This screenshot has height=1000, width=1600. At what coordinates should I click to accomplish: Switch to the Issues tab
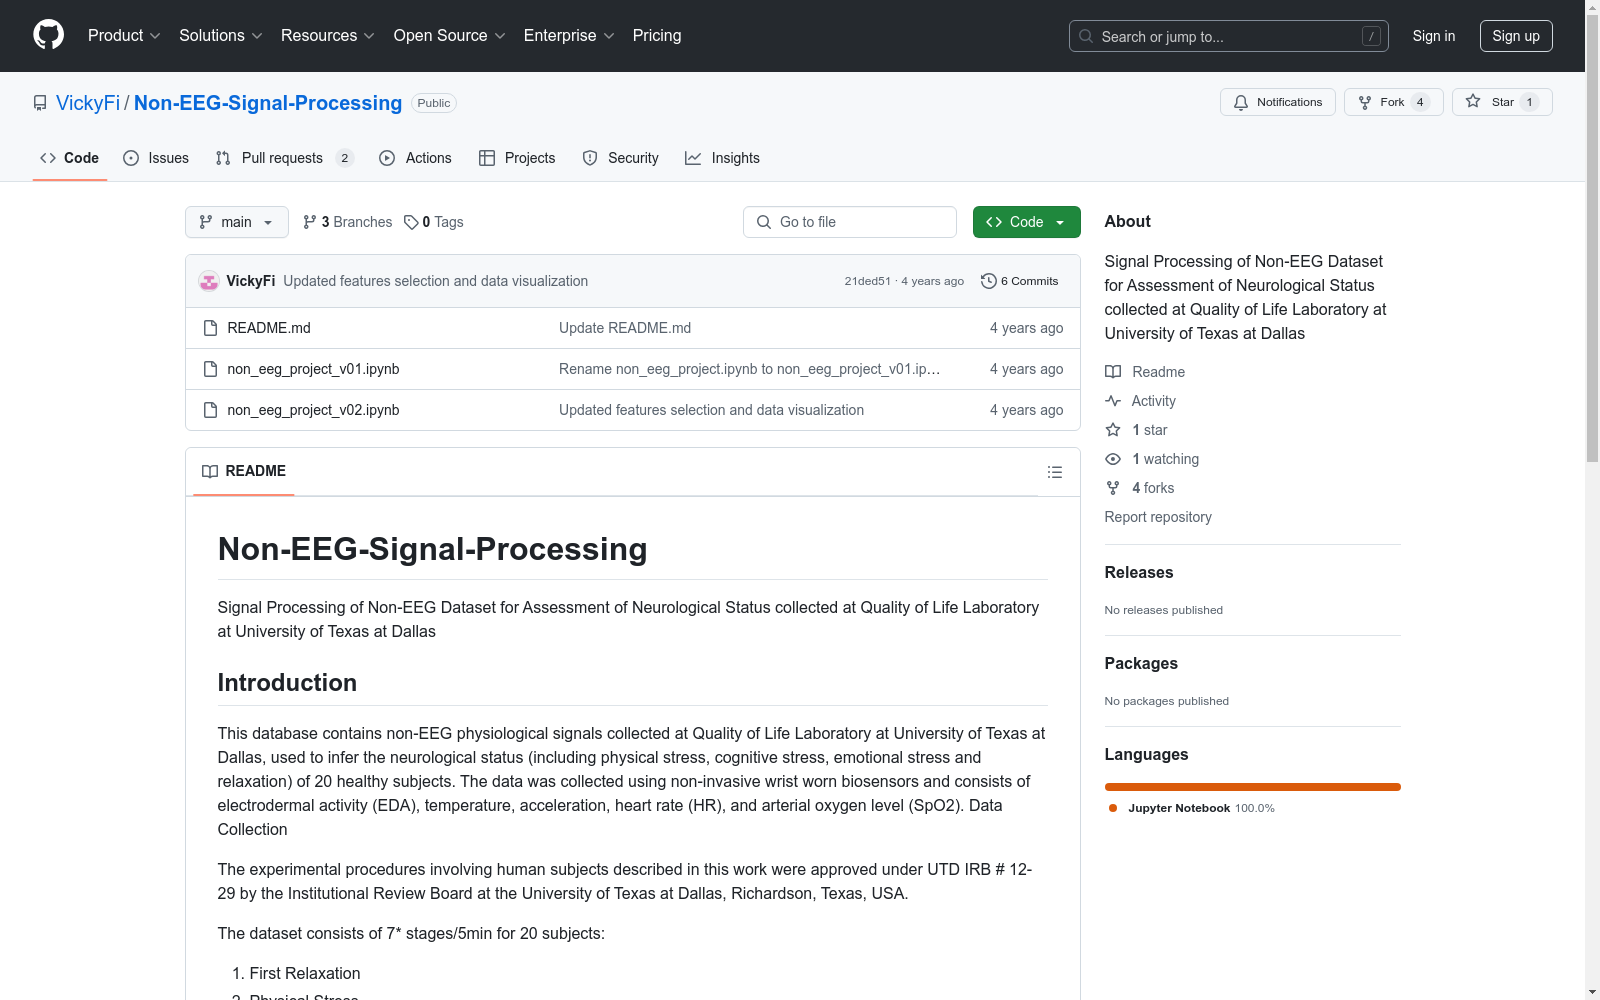click(156, 158)
